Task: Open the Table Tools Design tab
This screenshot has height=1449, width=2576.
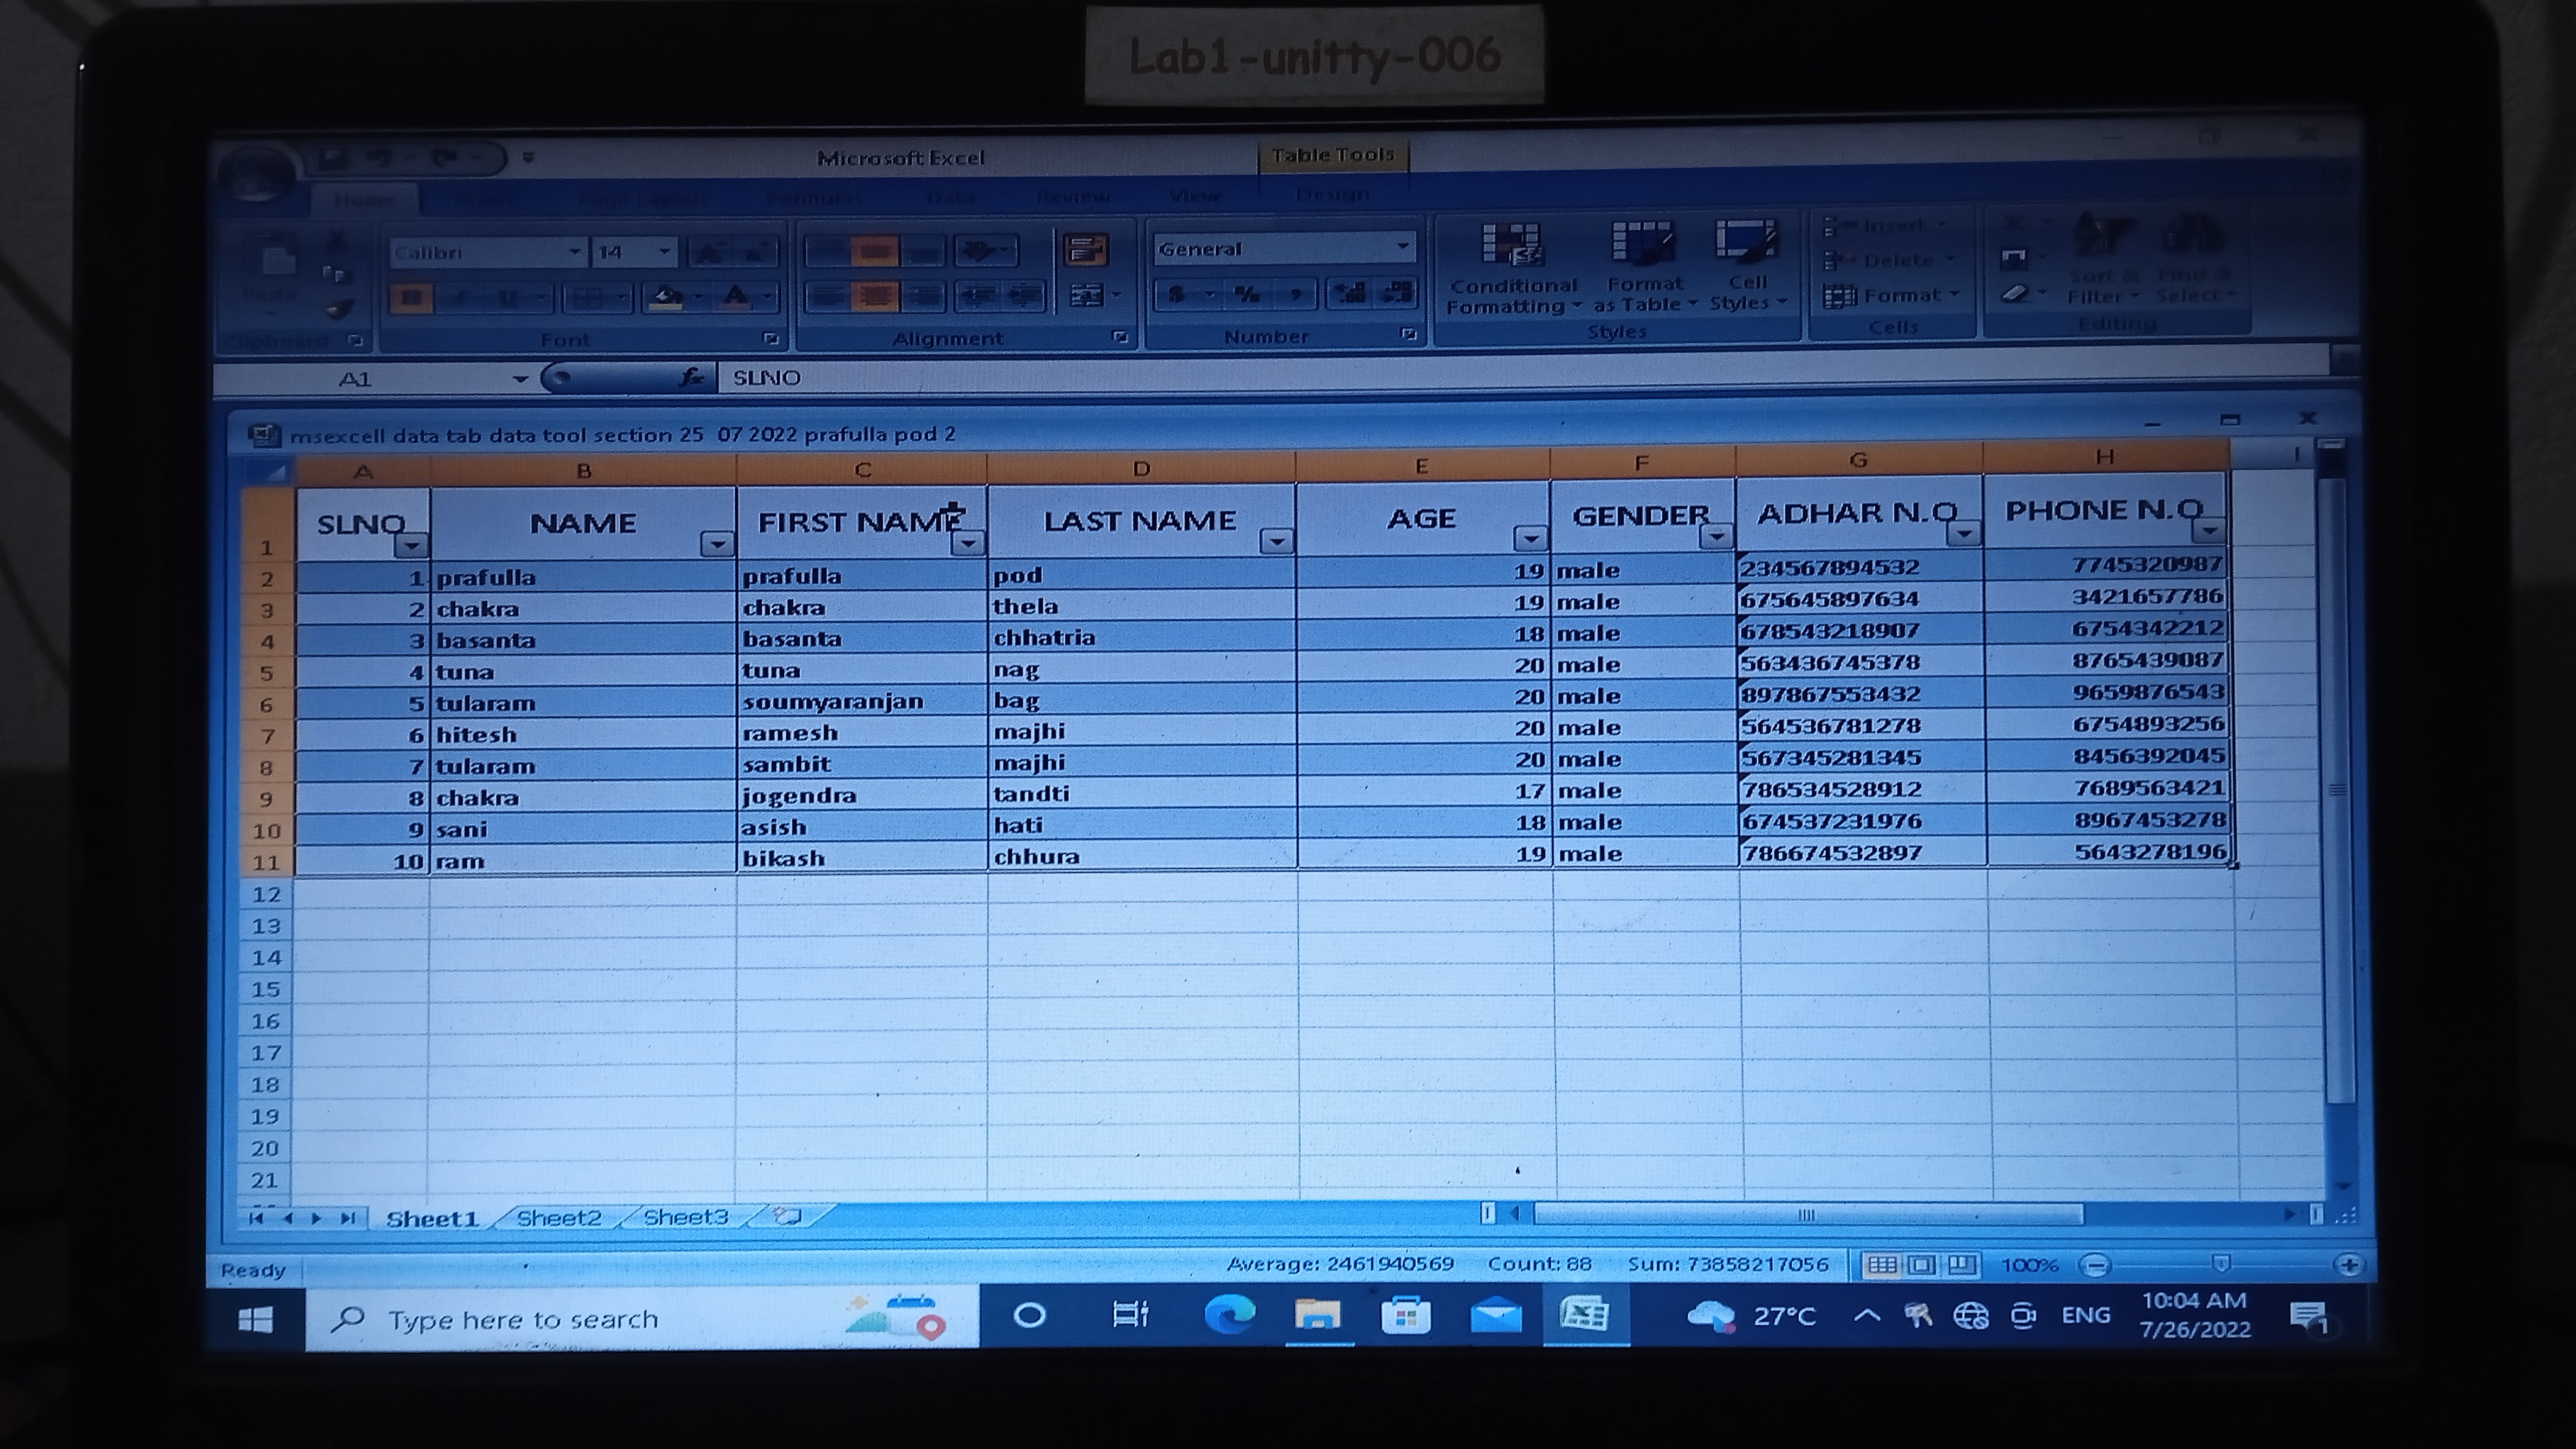Action: [1332, 194]
